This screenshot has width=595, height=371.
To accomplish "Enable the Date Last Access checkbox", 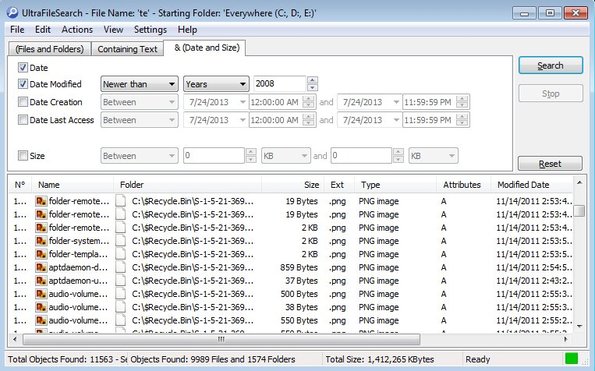I will [23, 120].
